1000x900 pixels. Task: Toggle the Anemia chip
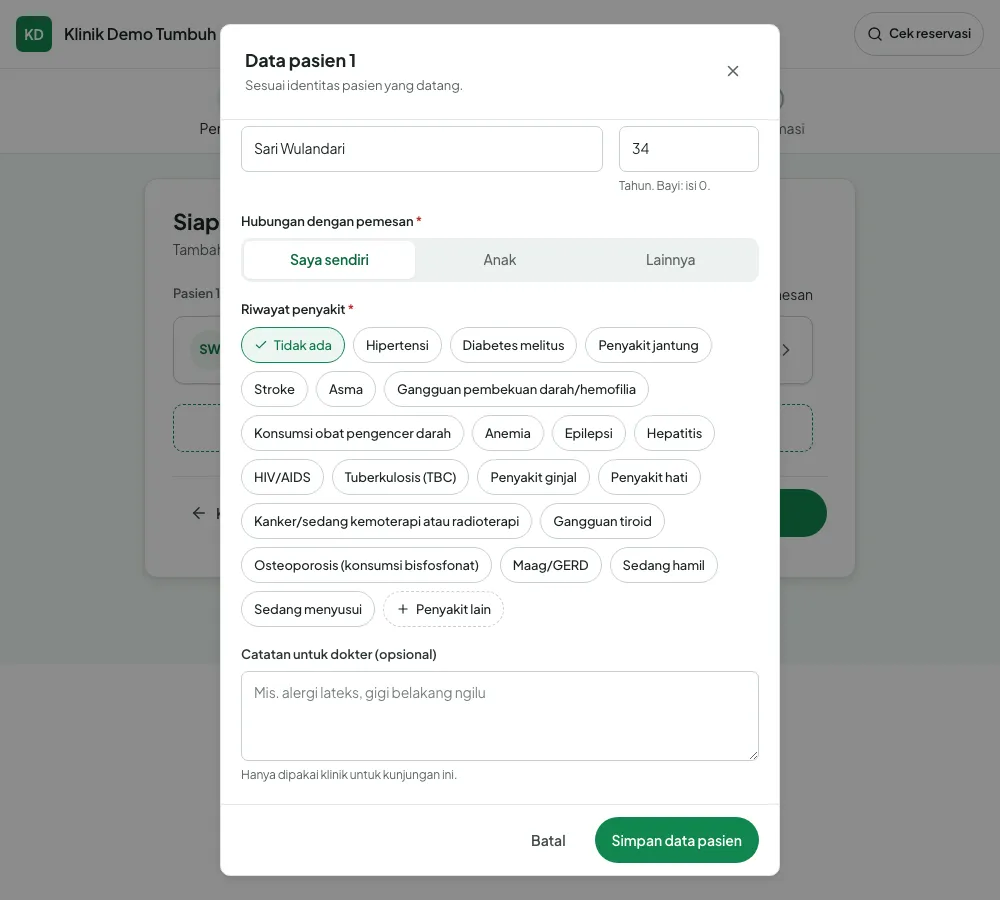pyautogui.click(x=508, y=433)
